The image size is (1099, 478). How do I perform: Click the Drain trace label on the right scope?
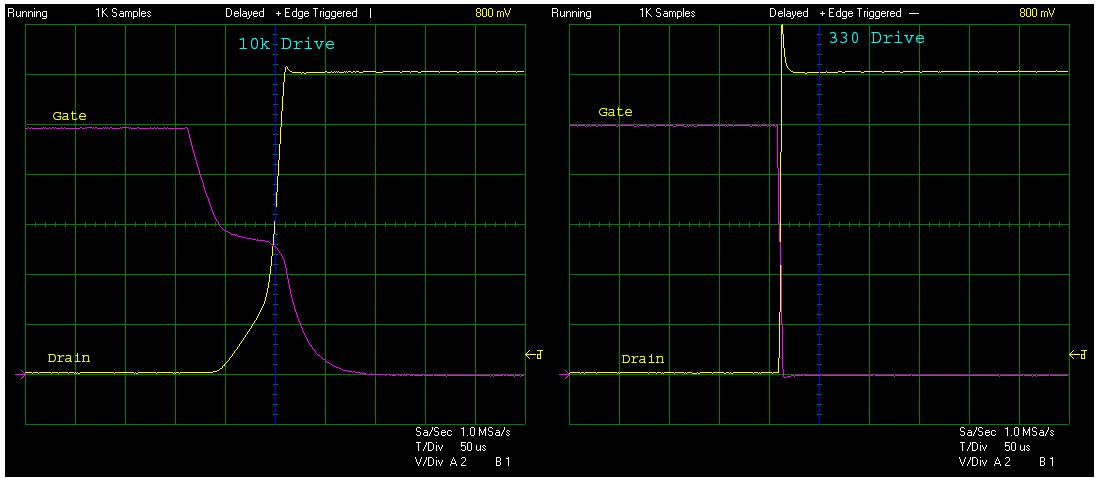(x=642, y=359)
